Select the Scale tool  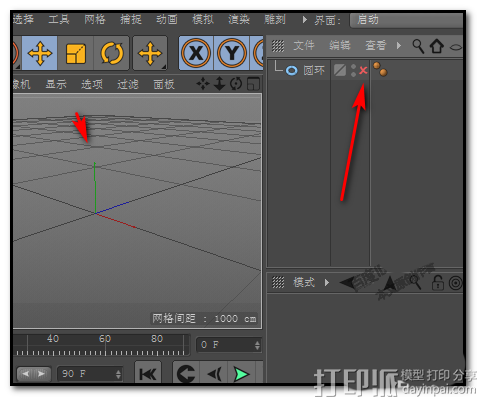[76, 53]
